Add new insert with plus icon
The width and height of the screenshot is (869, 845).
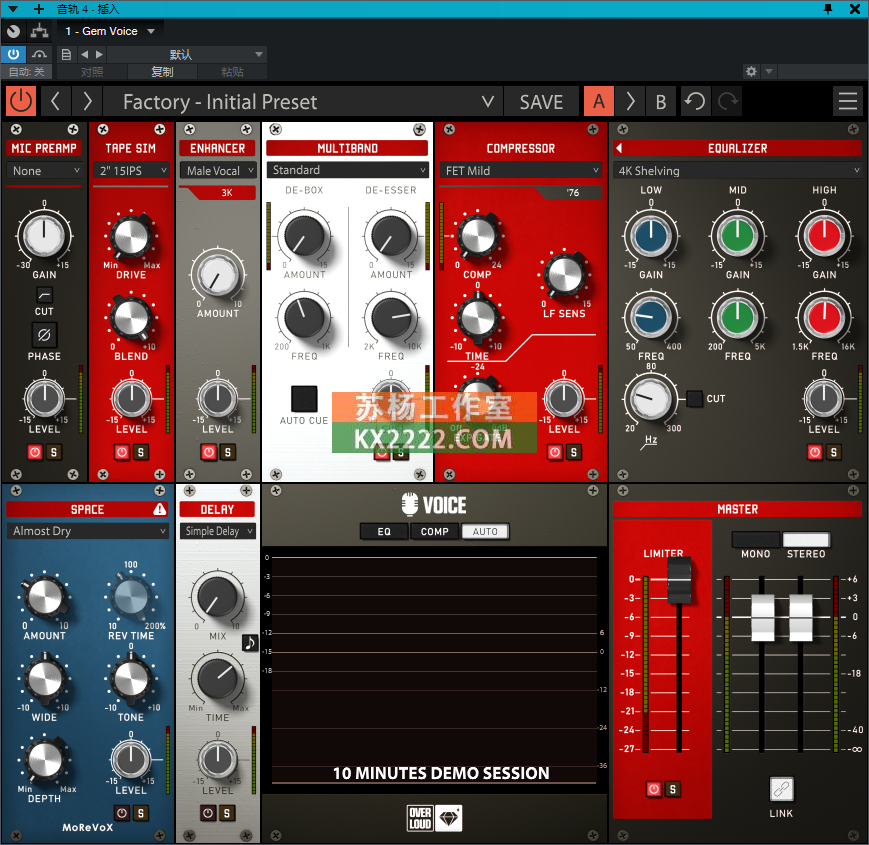[39, 9]
